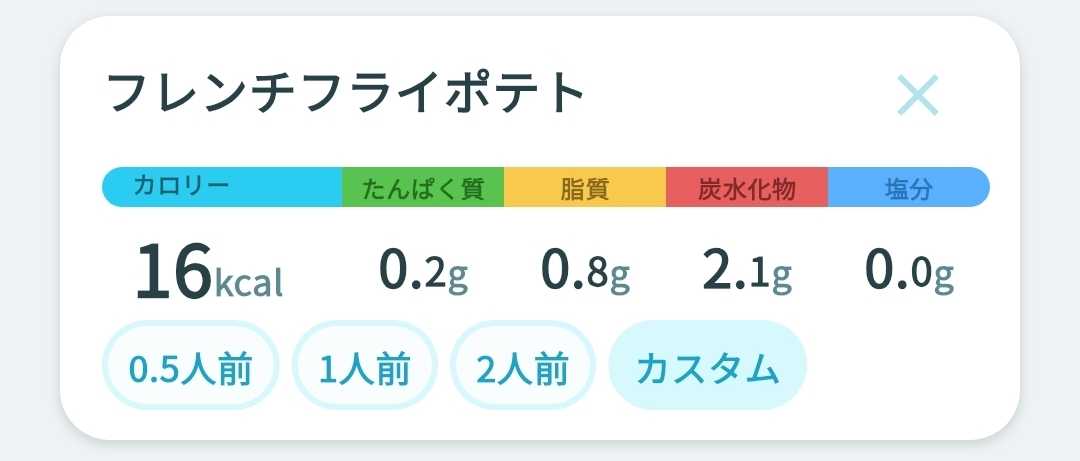Click the 0.8g fat value
The width and height of the screenshot is (1080, 461).
tap(585, 272)
